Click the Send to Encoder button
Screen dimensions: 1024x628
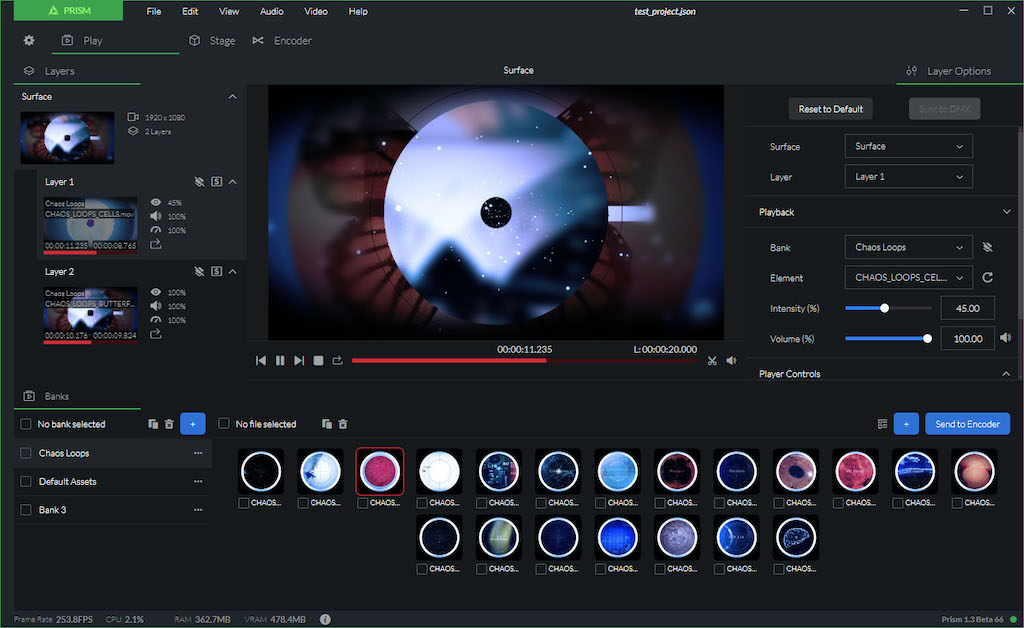[967, 424]
